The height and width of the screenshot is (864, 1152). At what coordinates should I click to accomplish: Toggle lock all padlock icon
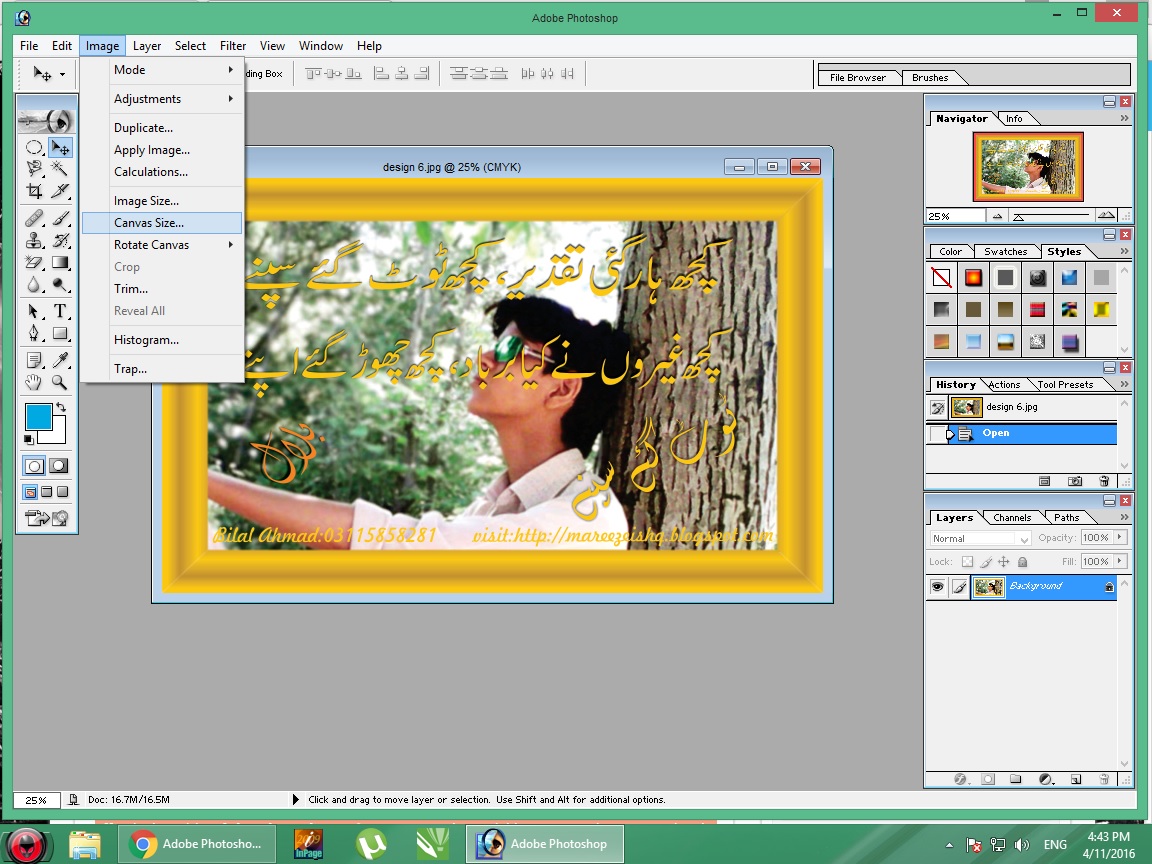pyautogui.click(x=1022, y=562)
